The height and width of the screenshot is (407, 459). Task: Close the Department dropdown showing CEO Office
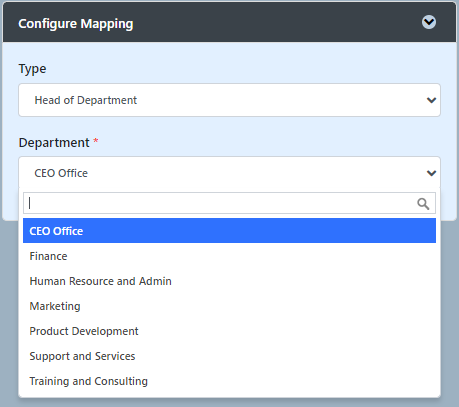tap(229, 173)
